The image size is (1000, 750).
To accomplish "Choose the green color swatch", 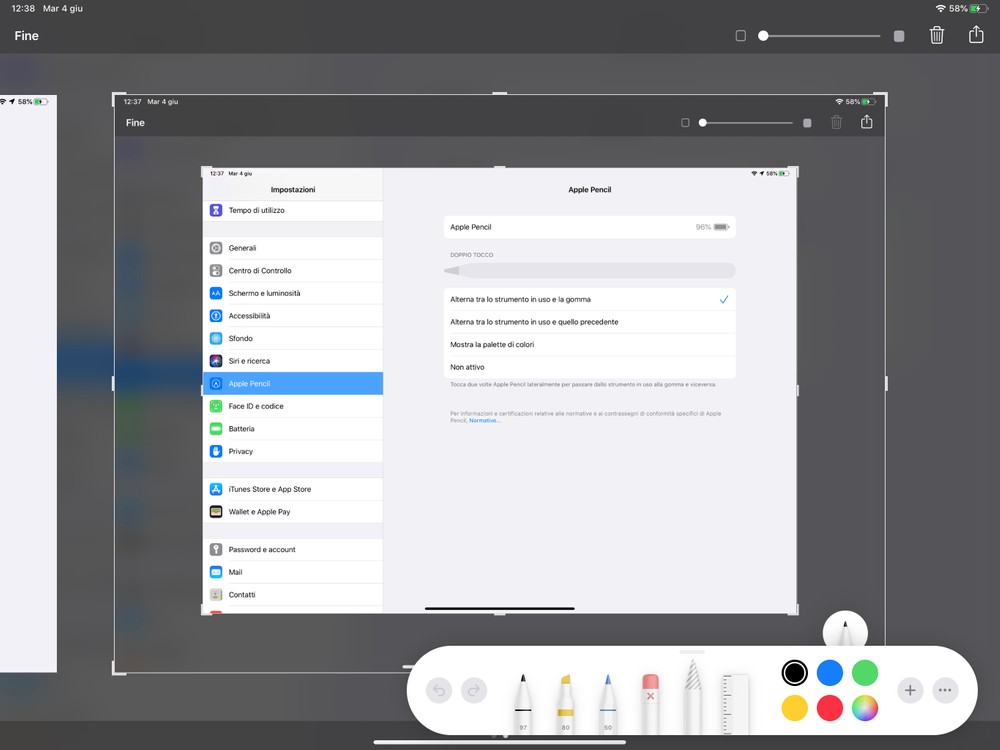I will click(865, 673).
